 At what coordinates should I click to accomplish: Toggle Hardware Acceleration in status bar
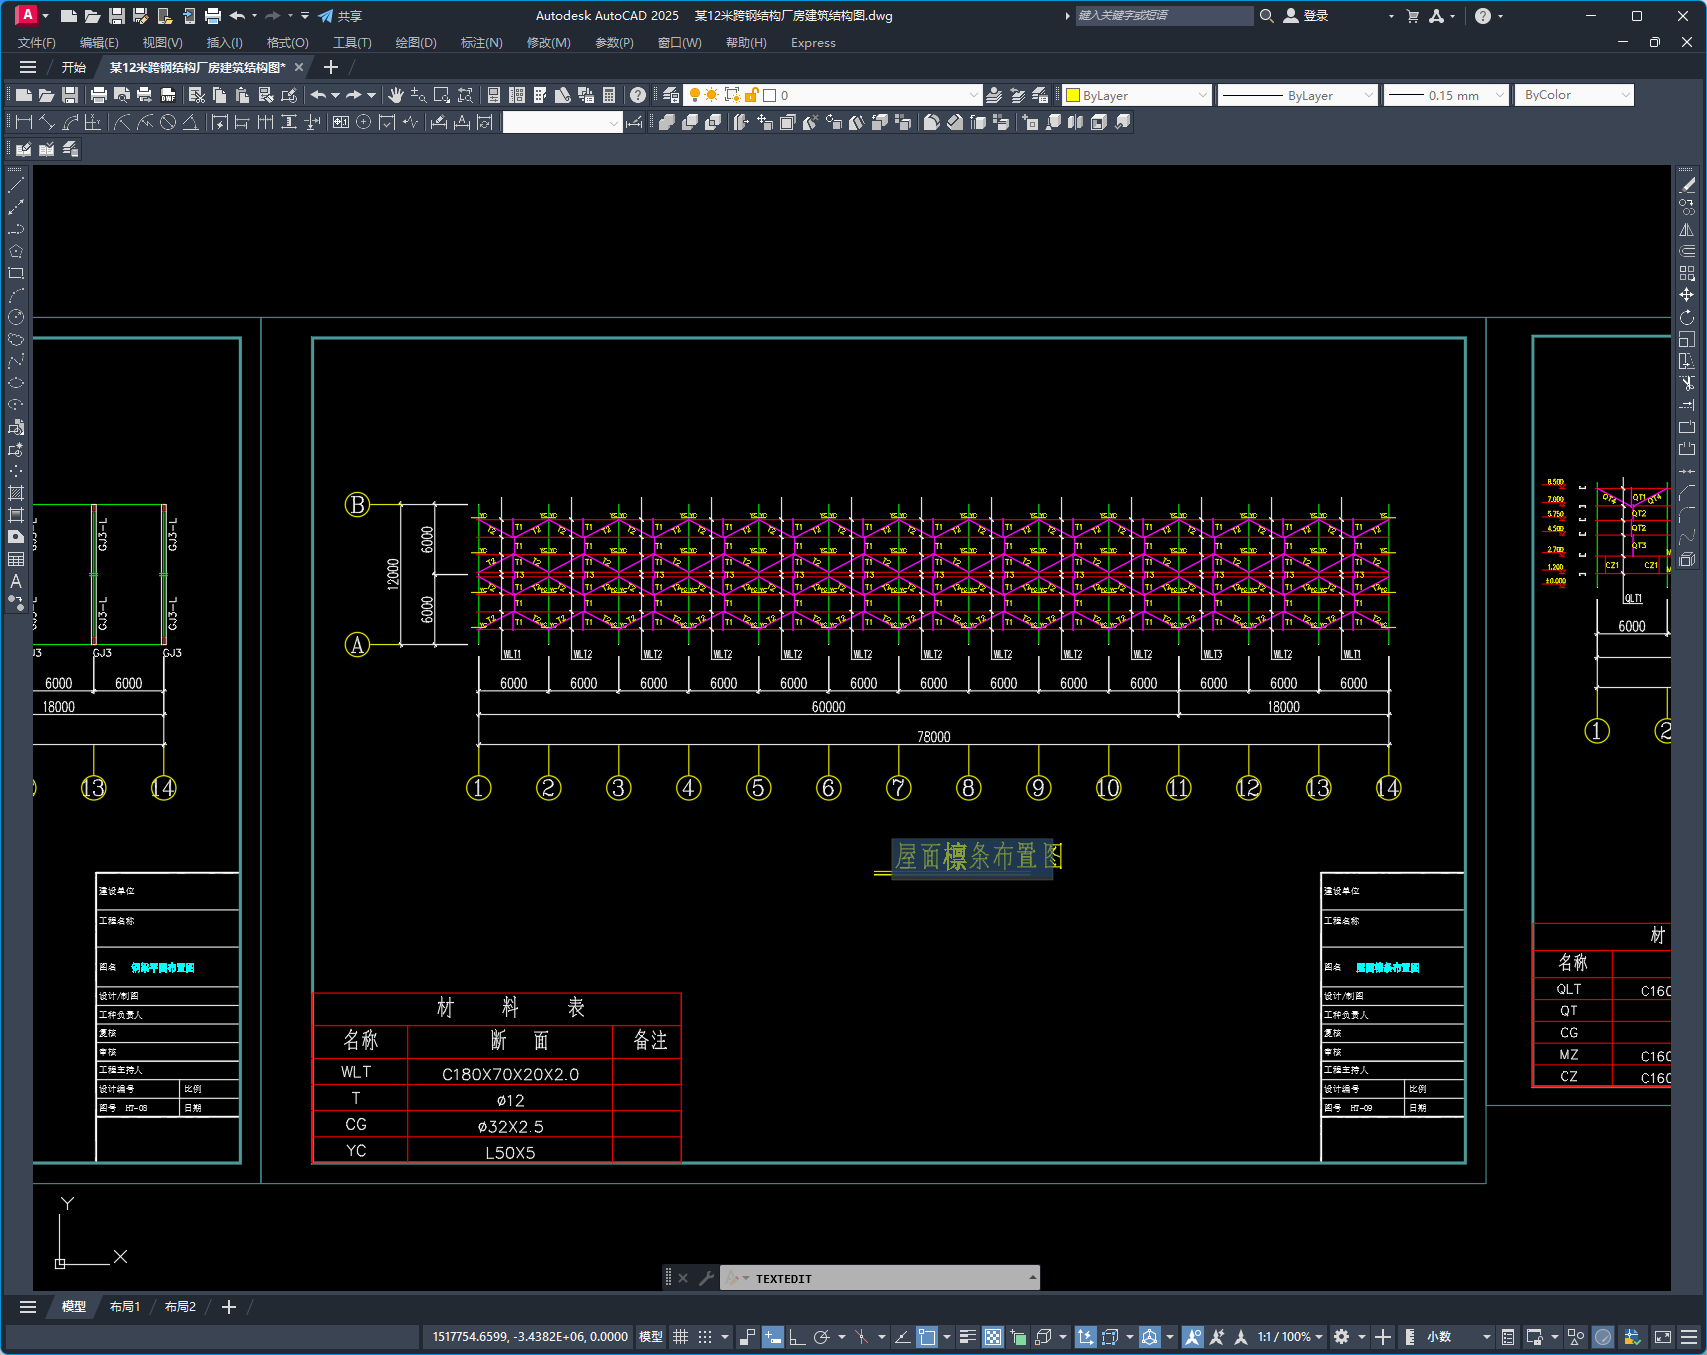click(1603, 1337)
